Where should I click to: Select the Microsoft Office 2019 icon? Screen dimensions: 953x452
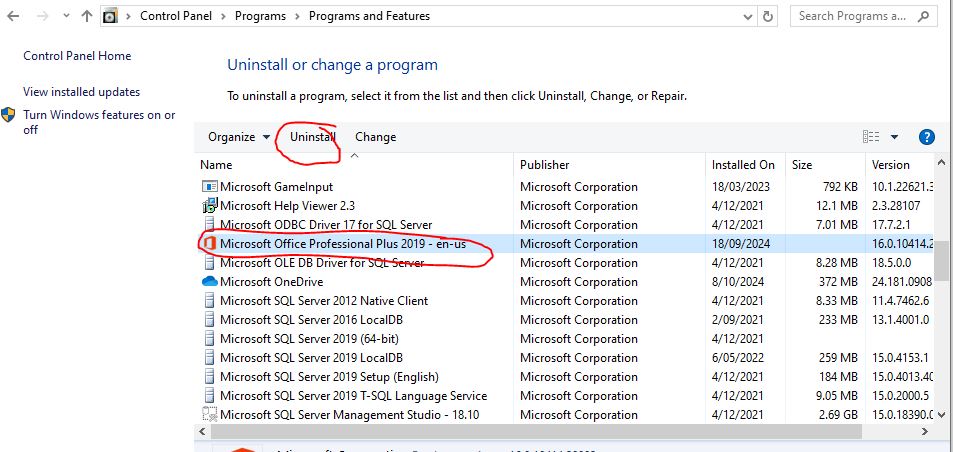(210, 244)
